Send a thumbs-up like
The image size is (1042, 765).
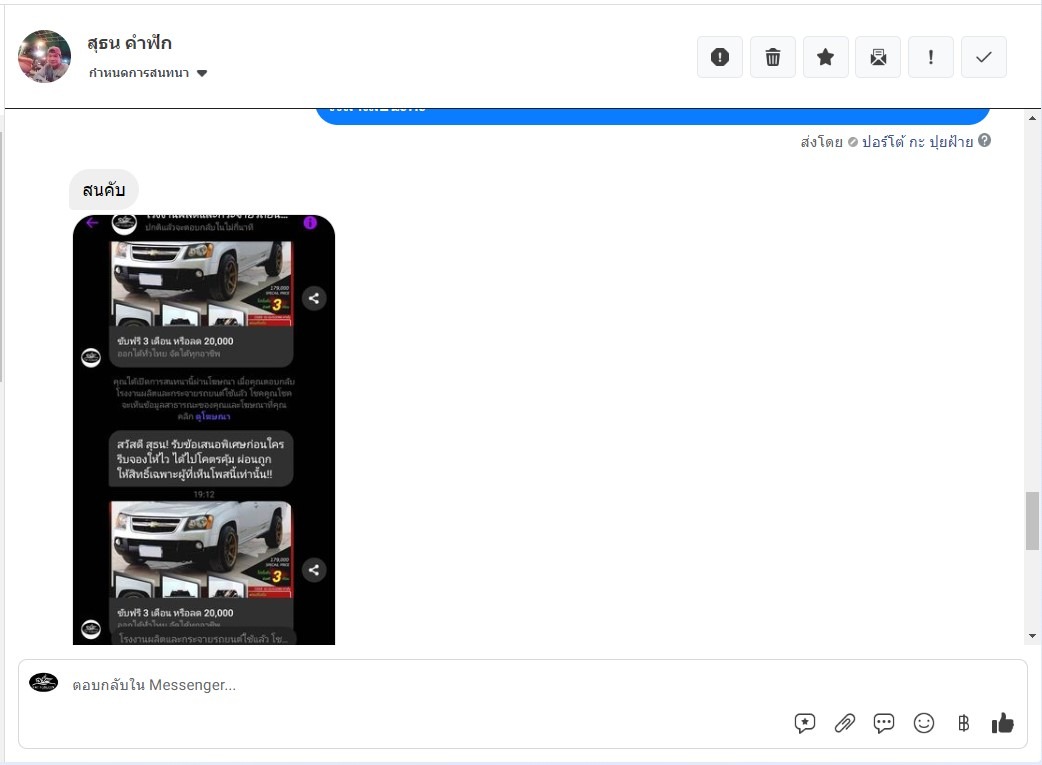(1002, 723)
